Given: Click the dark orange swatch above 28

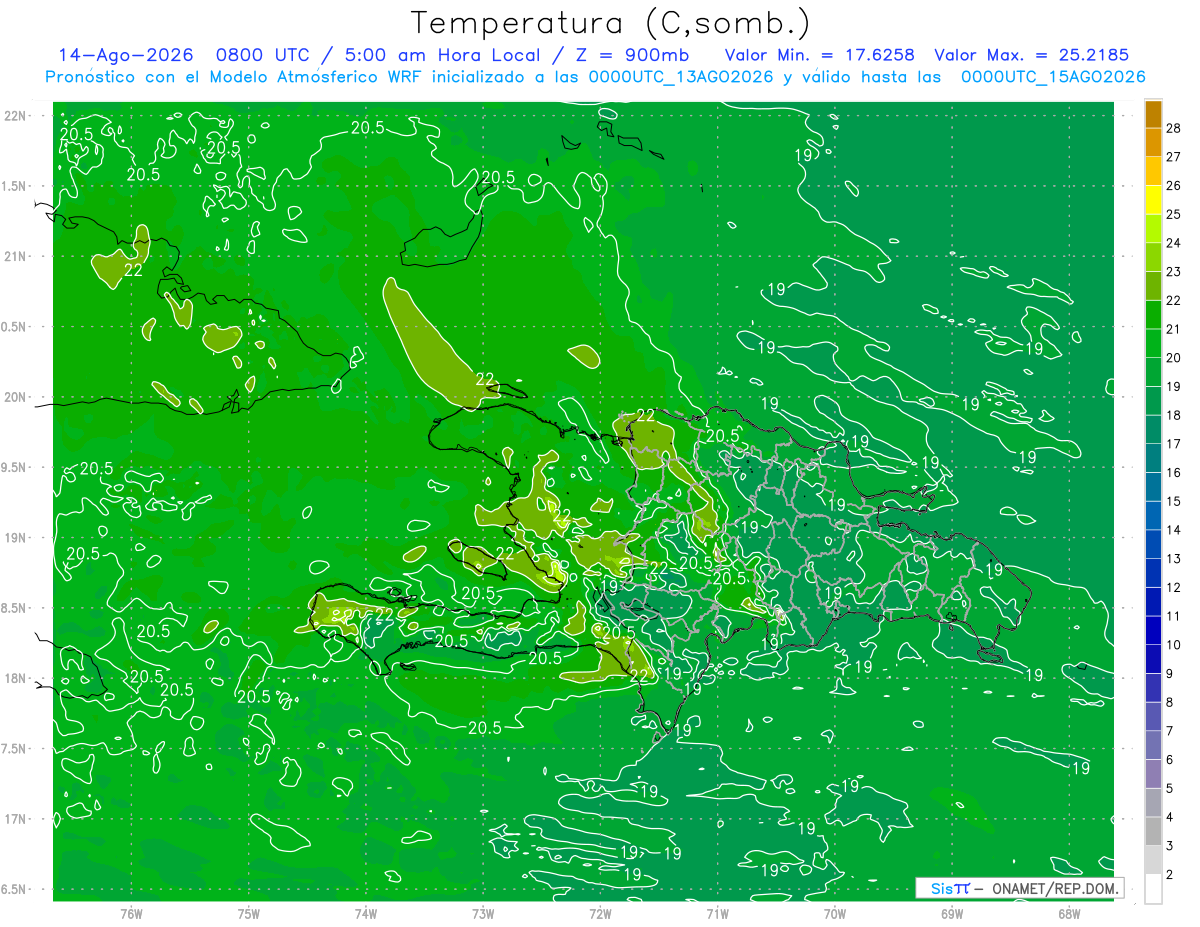Looking at the screenshot, I should click(1153, 113).
